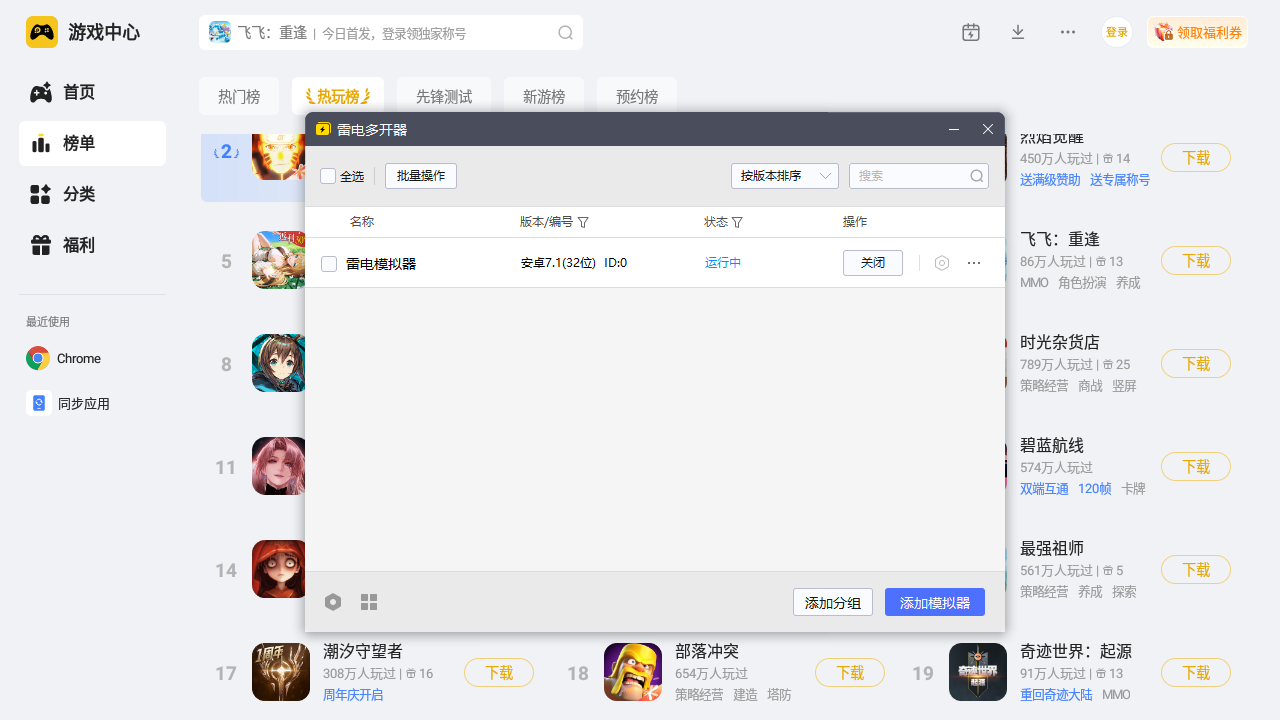1280x720 pixels.
Task: Check the 雷电模拟器 row checkbox
Action: pos(329,263)
